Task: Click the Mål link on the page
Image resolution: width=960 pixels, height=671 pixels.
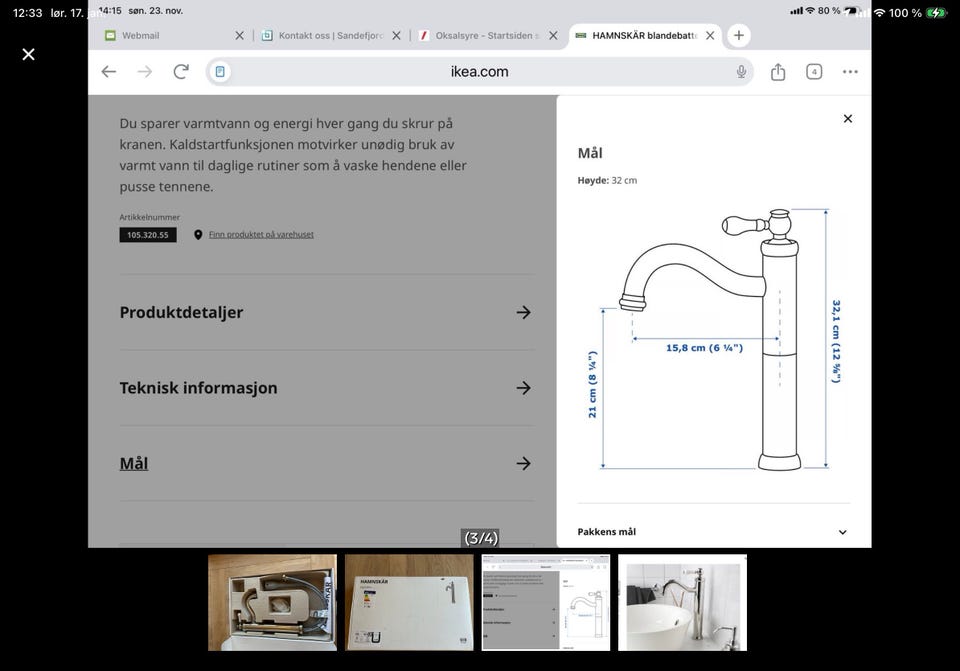Action: (x=134, y=463)
